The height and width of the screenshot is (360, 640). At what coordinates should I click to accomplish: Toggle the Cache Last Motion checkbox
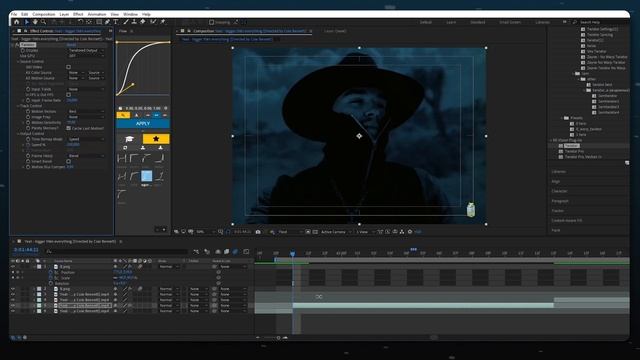(x=69, y=128)
